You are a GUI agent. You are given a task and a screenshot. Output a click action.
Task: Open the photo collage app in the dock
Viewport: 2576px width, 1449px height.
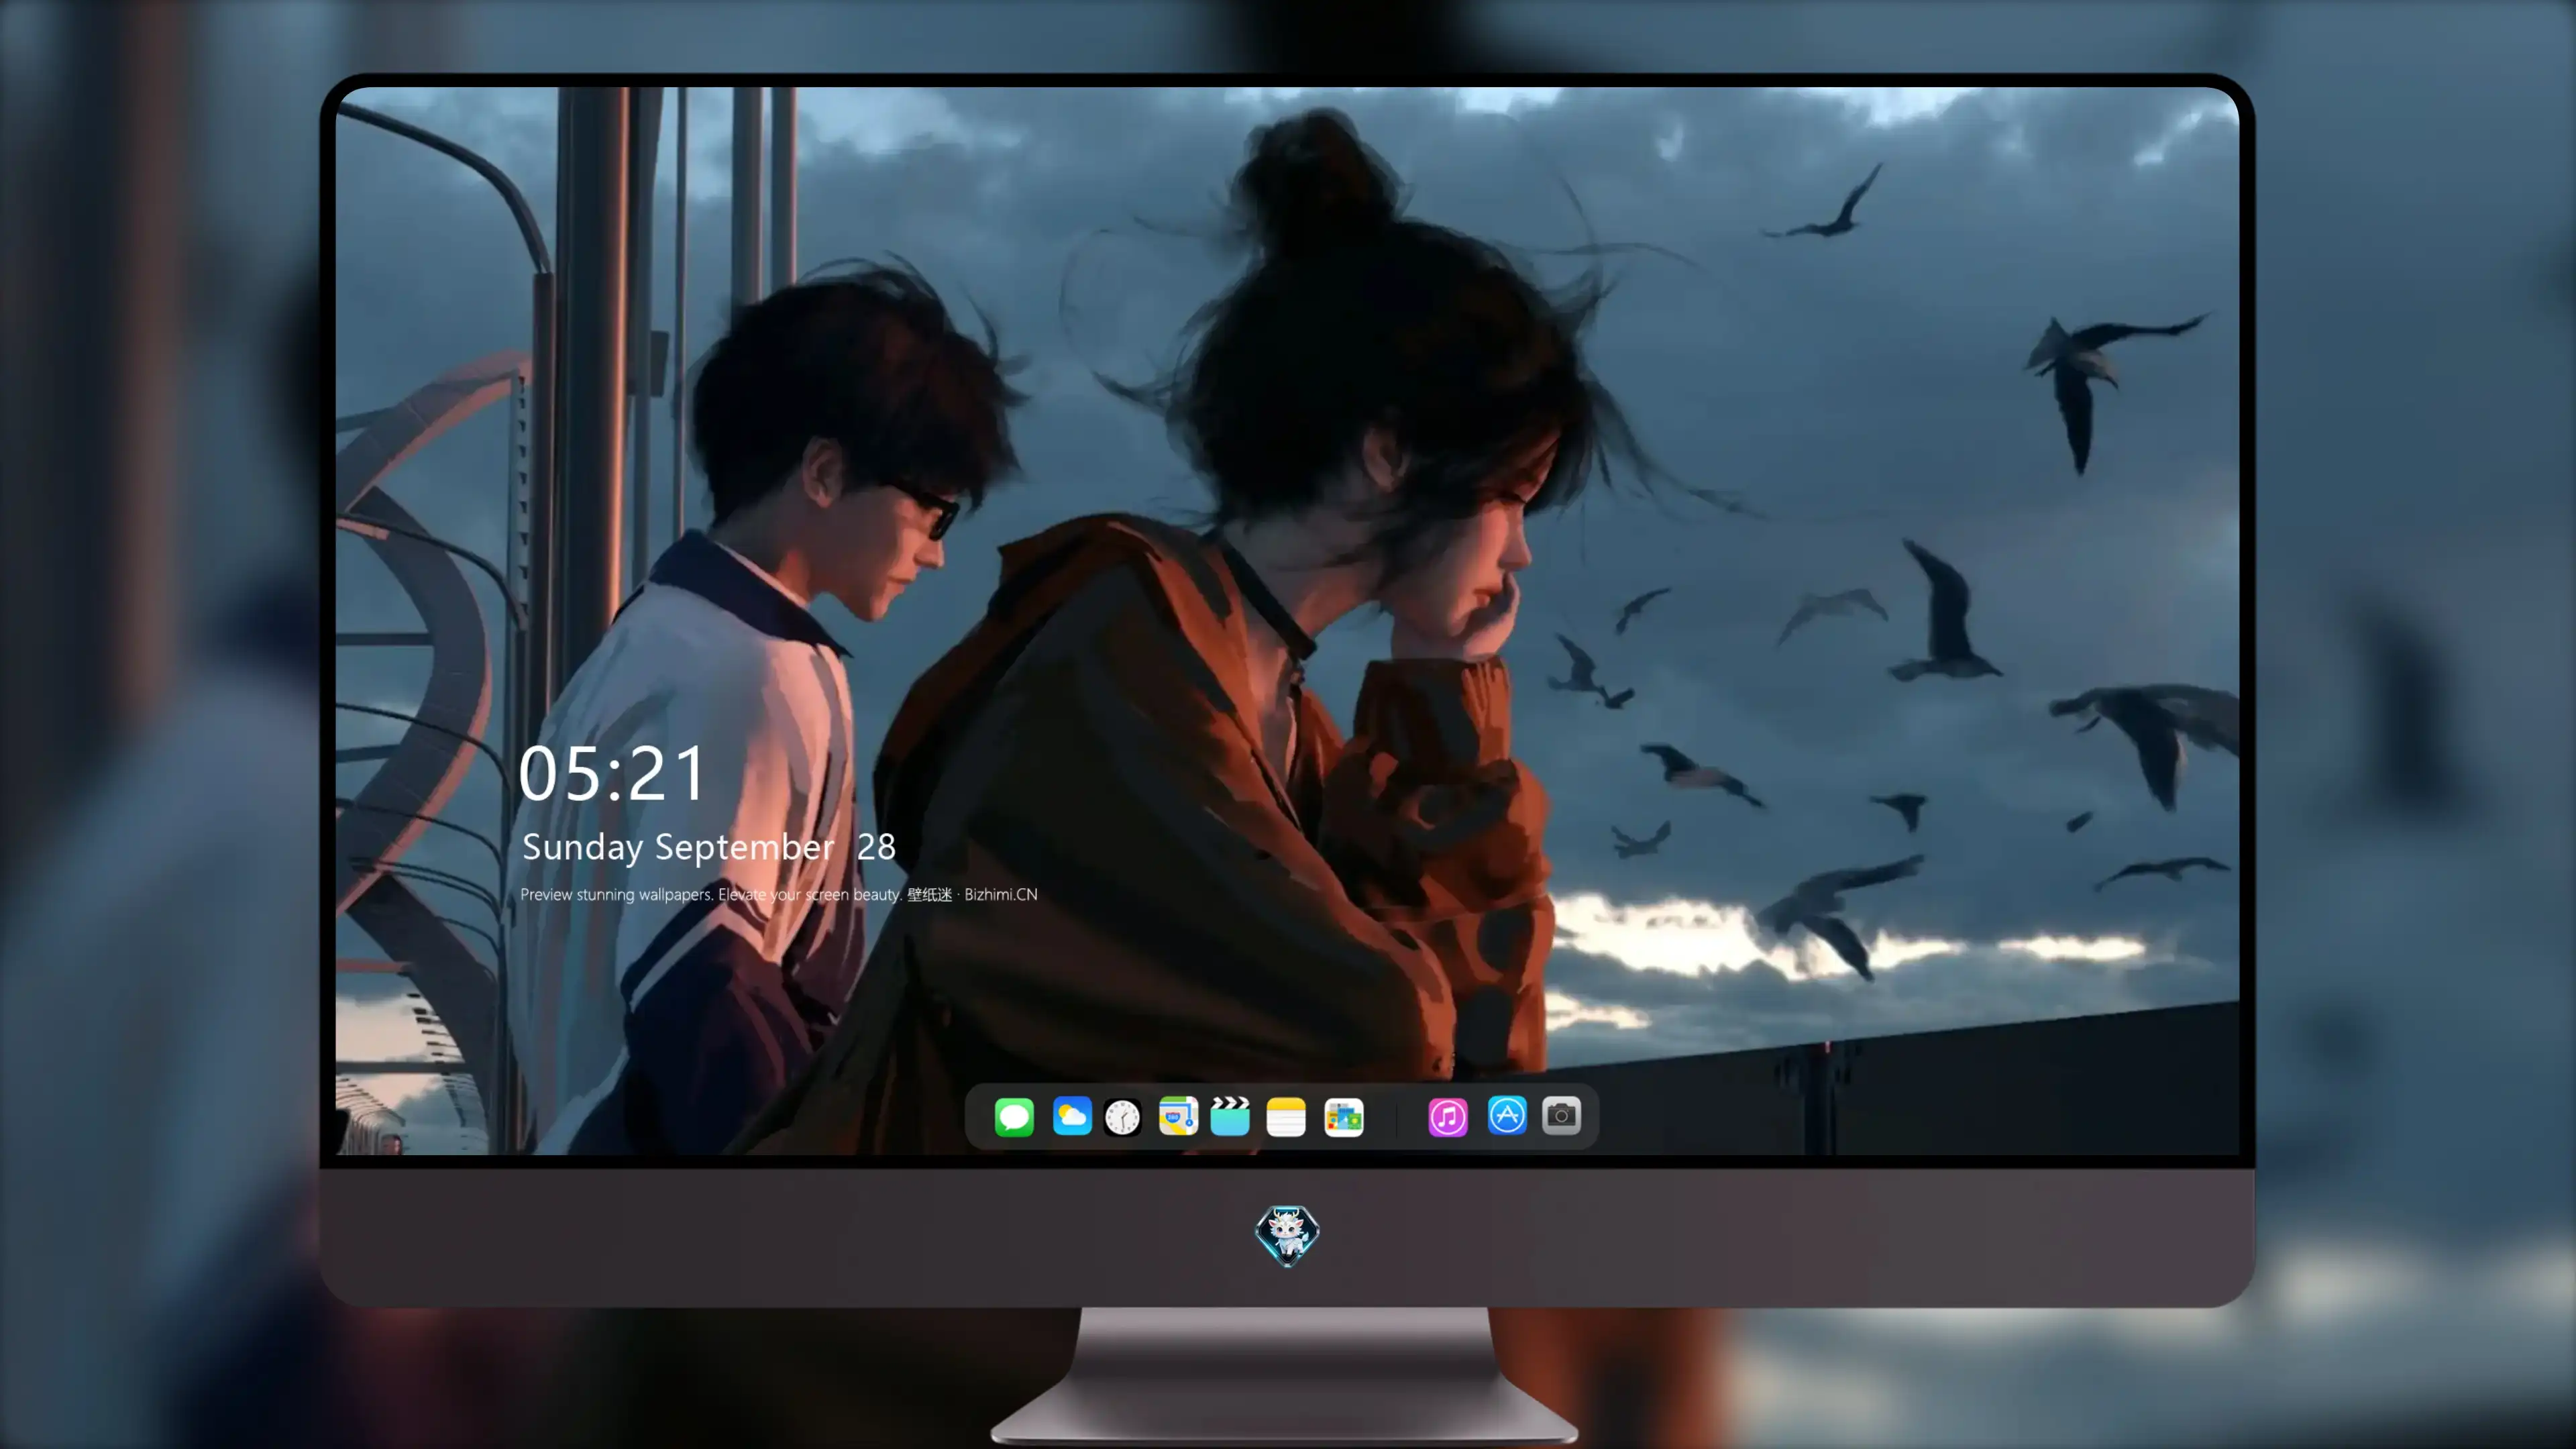point(1343,1117)
